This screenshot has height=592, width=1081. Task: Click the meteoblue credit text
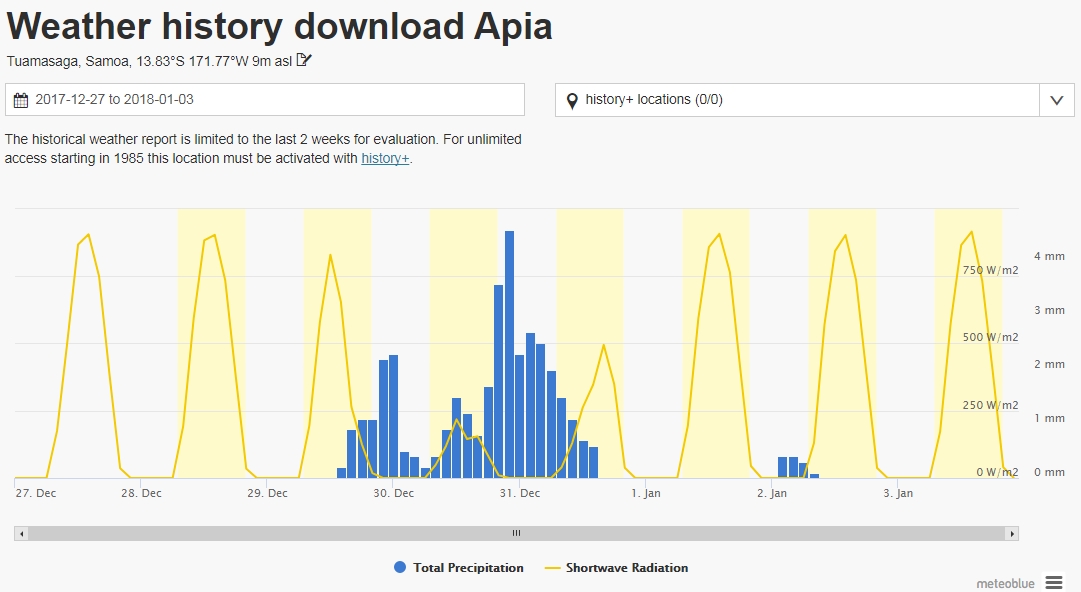1005,583
